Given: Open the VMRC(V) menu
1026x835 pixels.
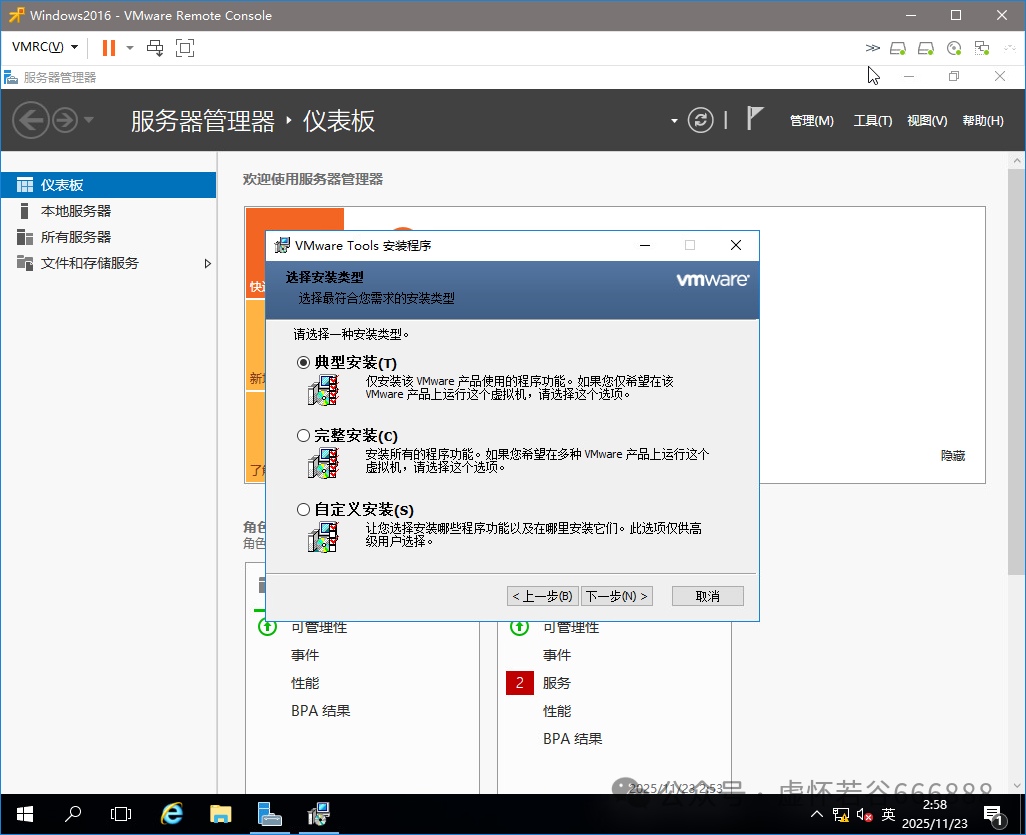Looking at the screenshot, I should (x=44, y=47).
